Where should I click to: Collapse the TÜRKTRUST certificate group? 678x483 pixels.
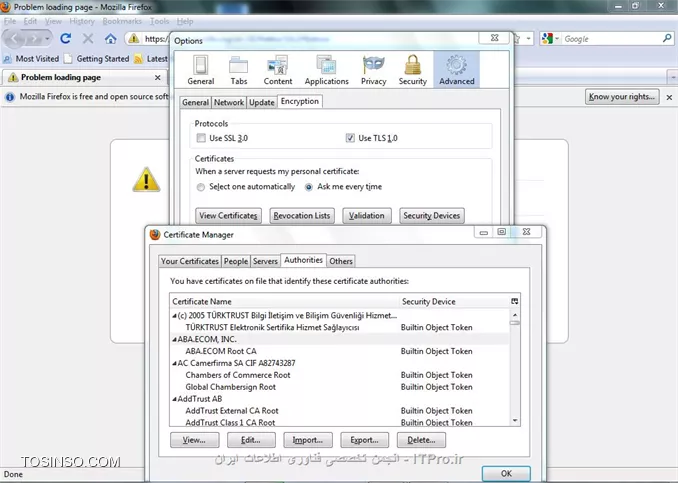click(x=174, y=316)
